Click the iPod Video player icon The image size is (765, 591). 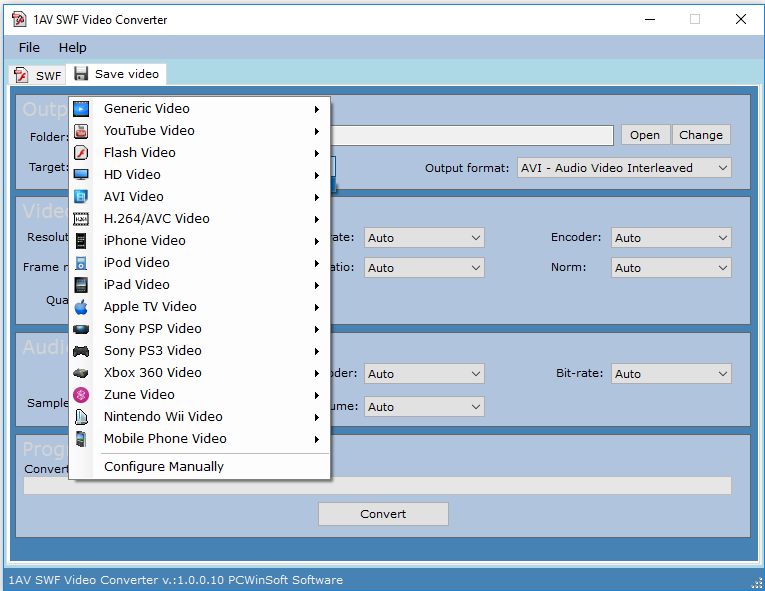pyautogui.click(x=81, y=263)
